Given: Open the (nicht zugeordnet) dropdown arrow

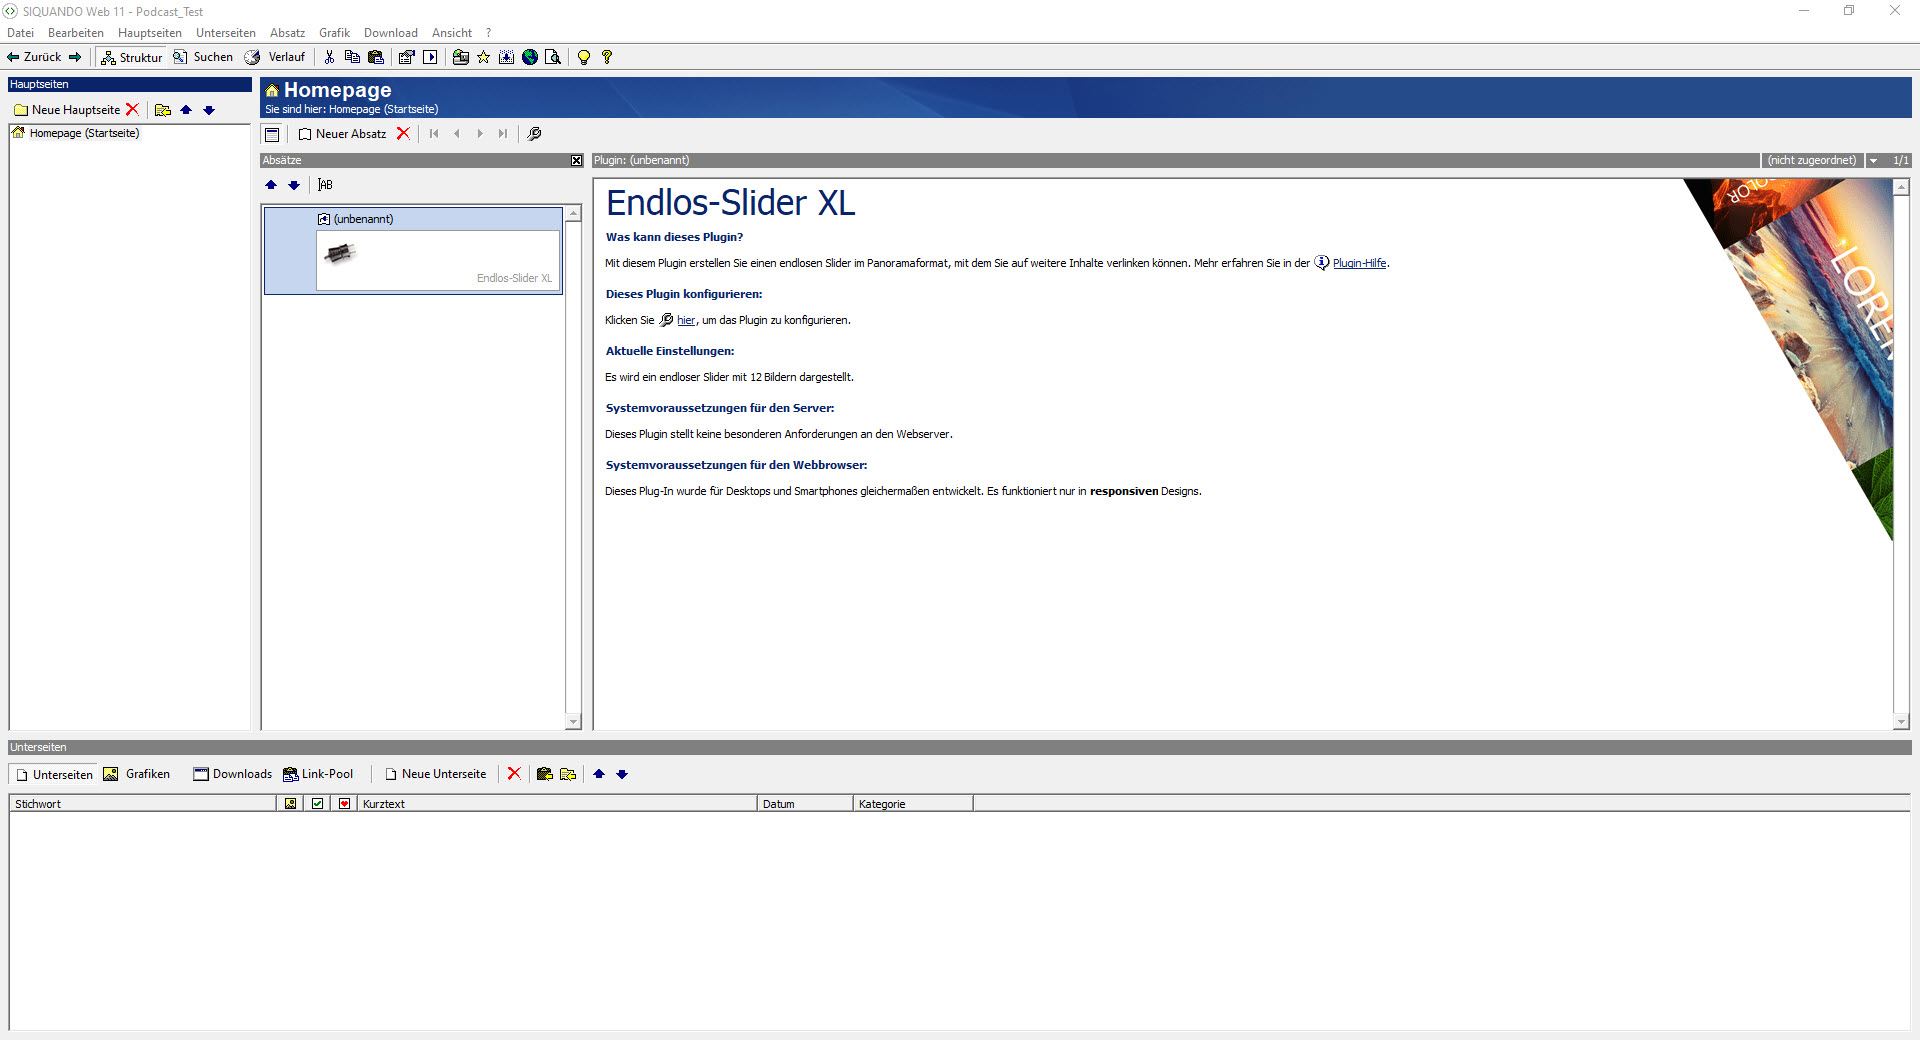Looking at the screenshot, I should click(1873, 160).
